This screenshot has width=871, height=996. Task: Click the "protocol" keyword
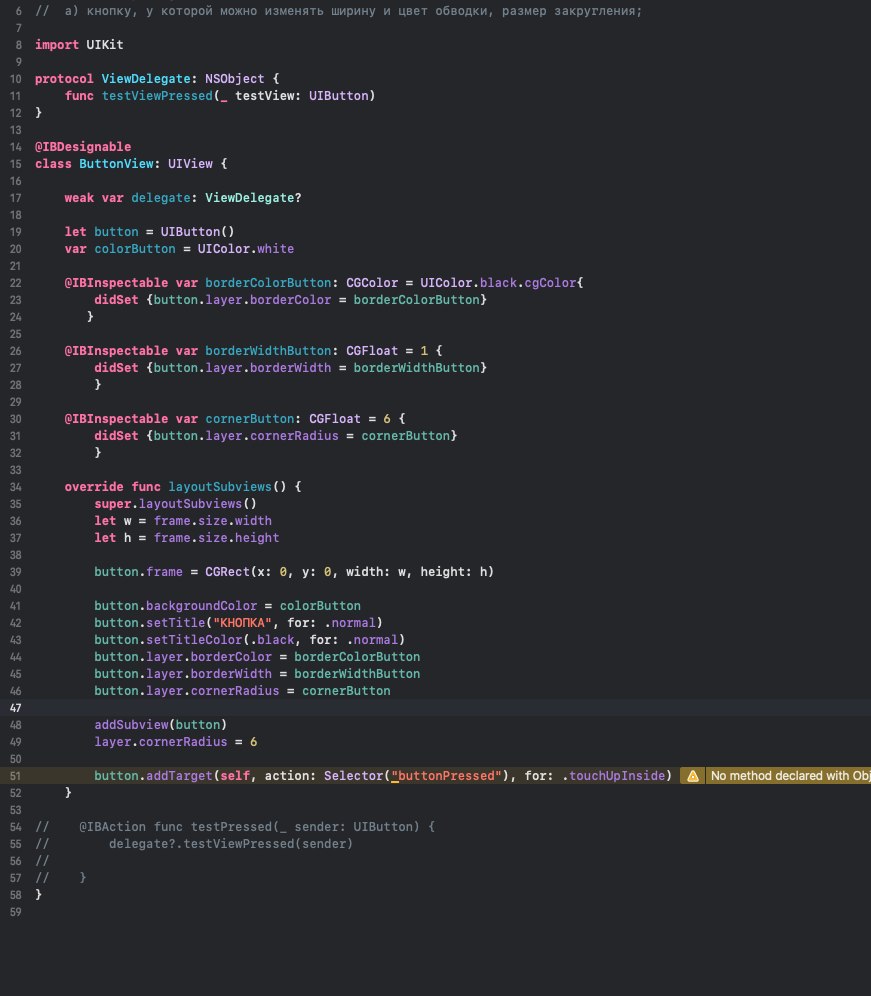pos(64,79)
